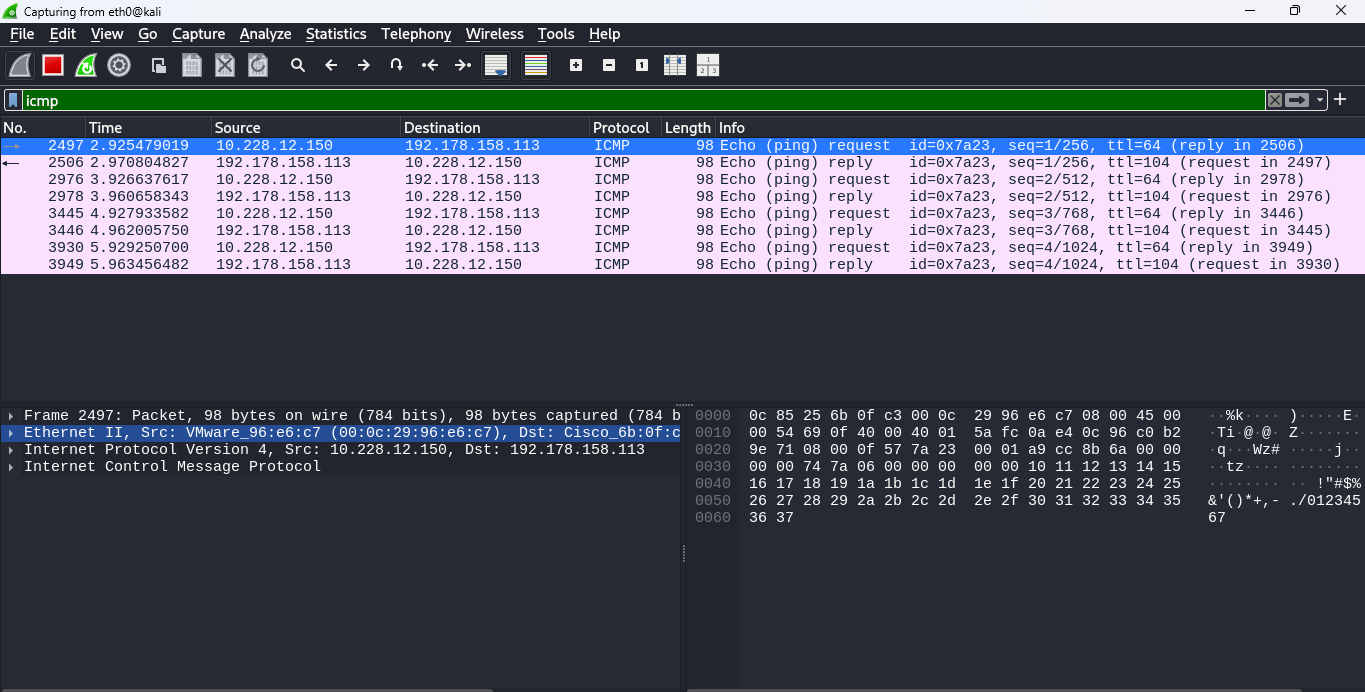The image size is (1365, 692).
Task: Open the Edit menu
Action: [x=63, y=34]
